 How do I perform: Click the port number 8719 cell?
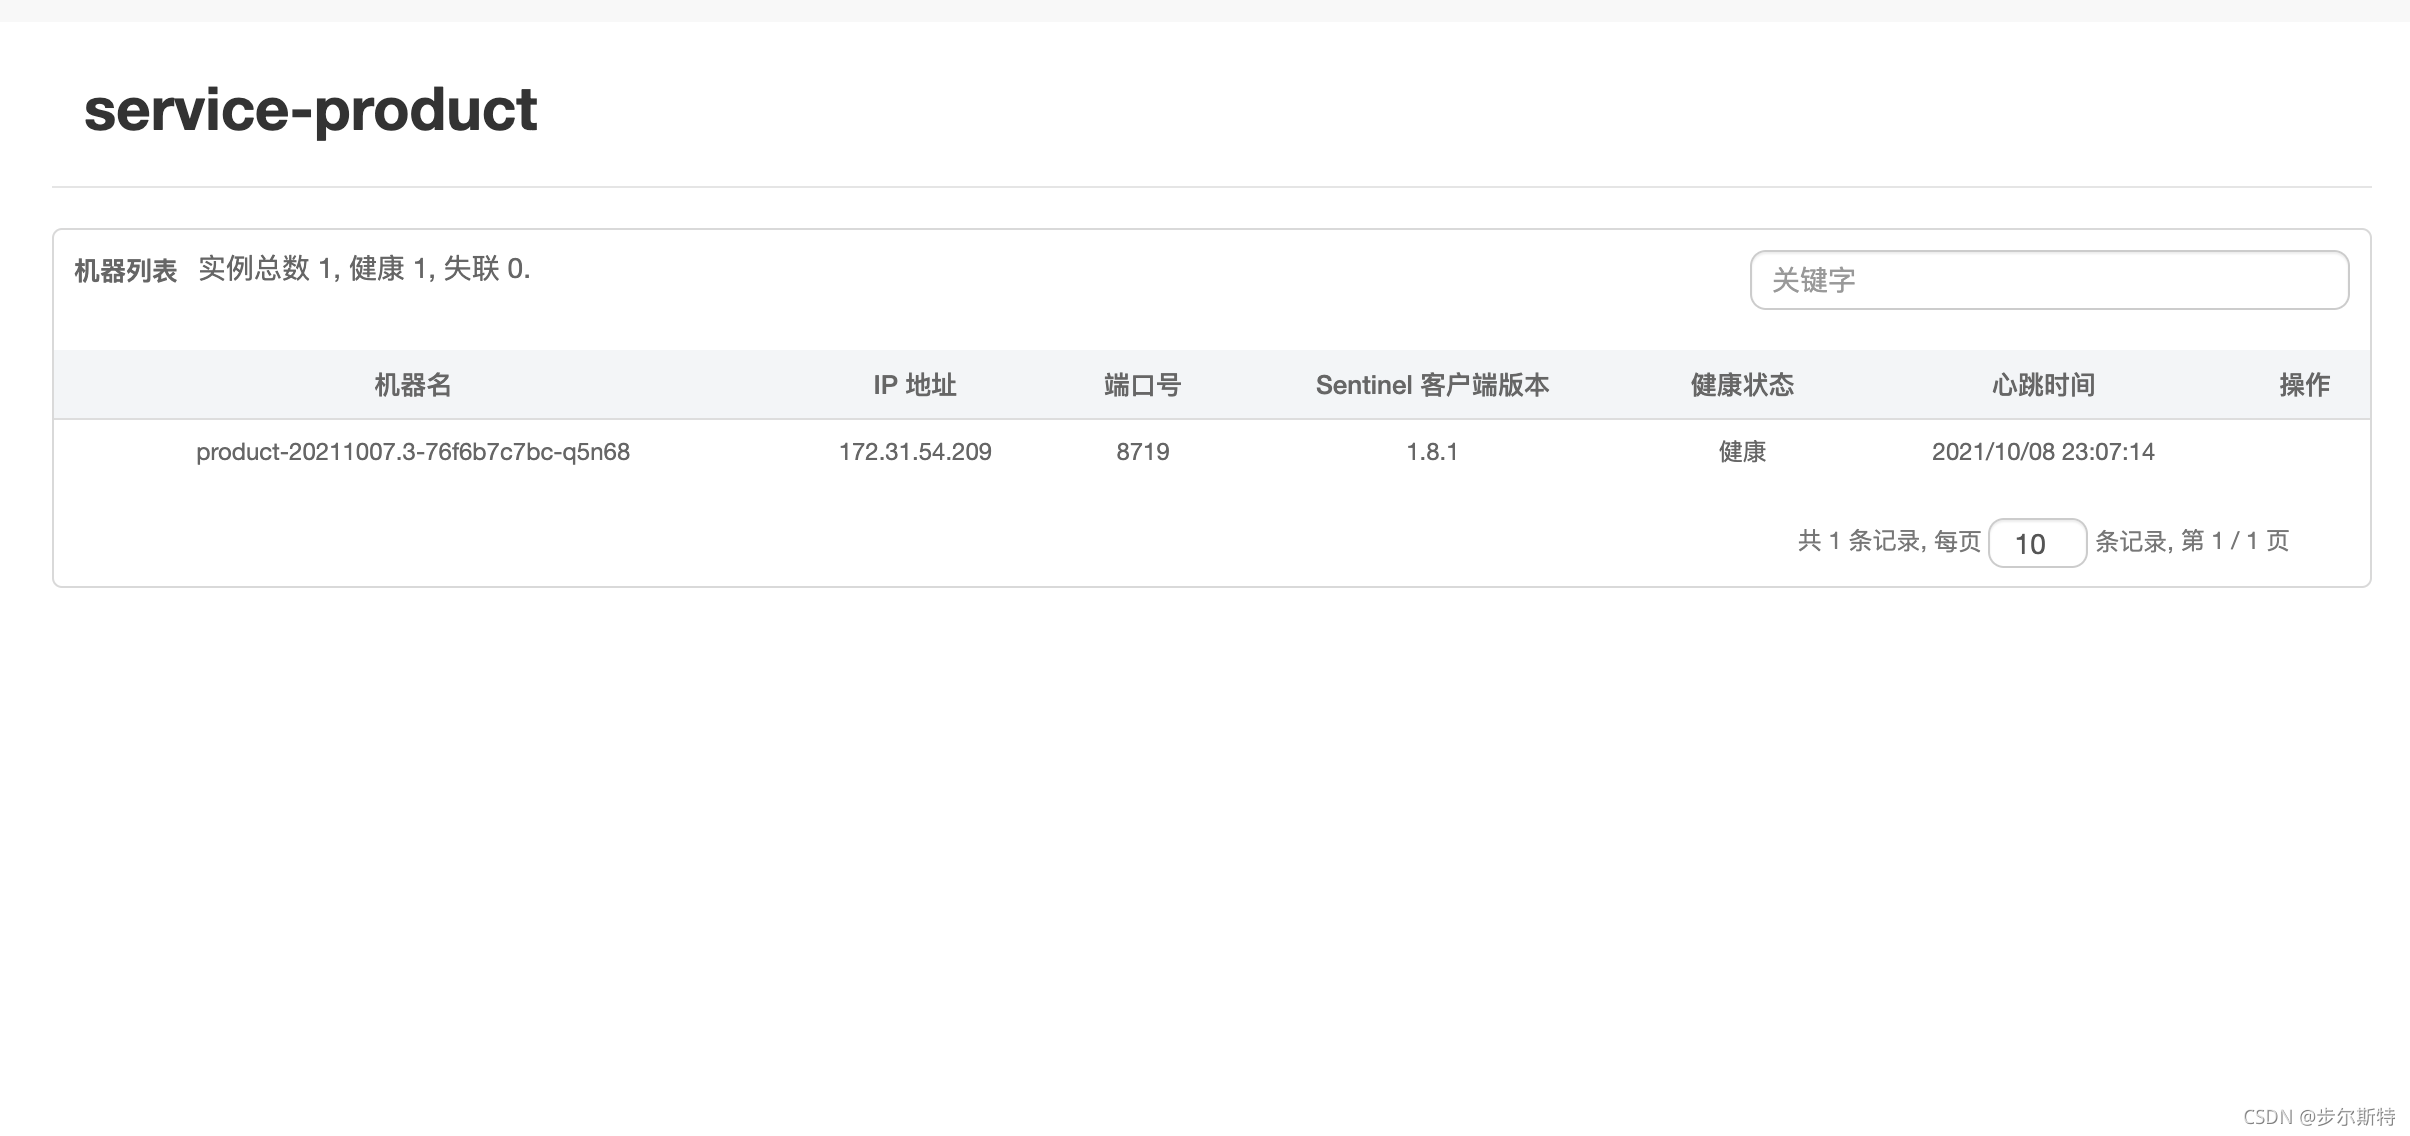[x=1142, y=452]
